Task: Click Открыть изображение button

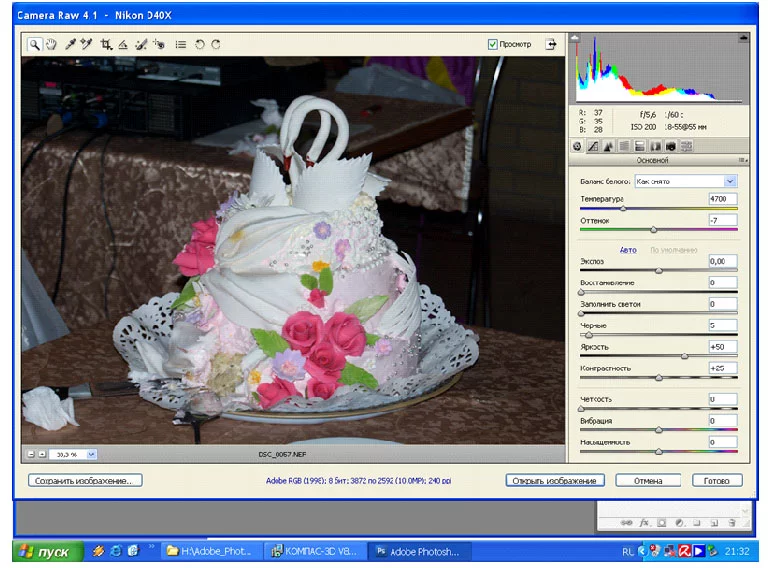Action: coord(555,480)
